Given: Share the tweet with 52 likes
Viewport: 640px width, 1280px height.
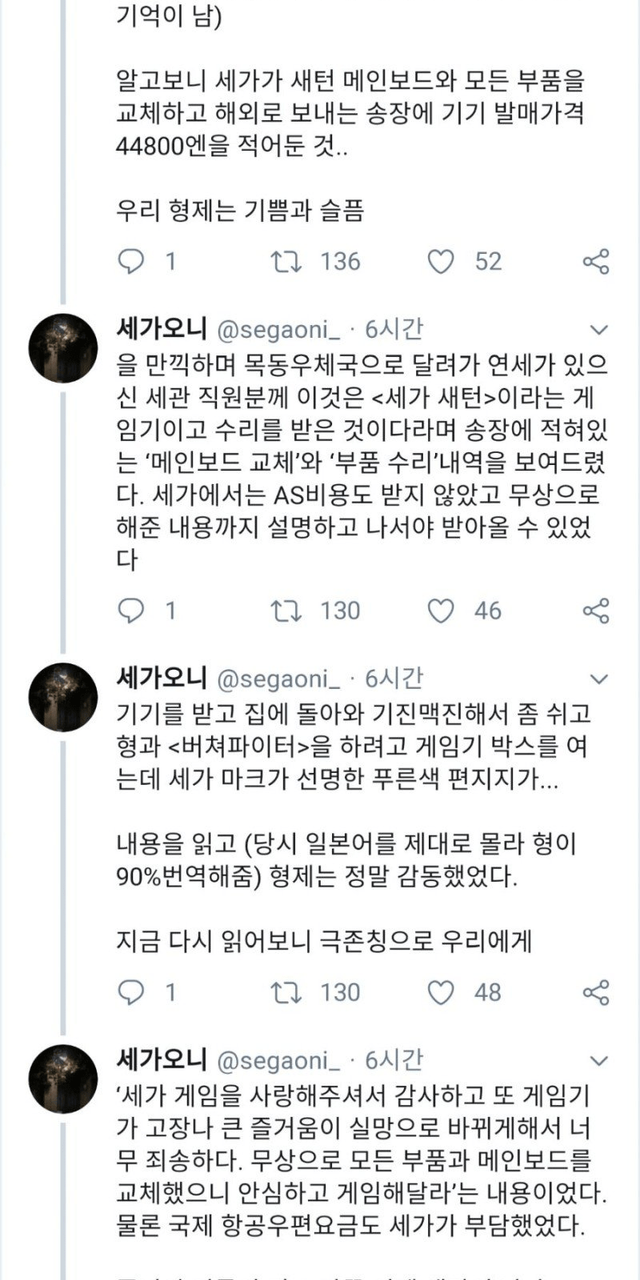Looking at the screenshot, I should click(x=596, y=262).
